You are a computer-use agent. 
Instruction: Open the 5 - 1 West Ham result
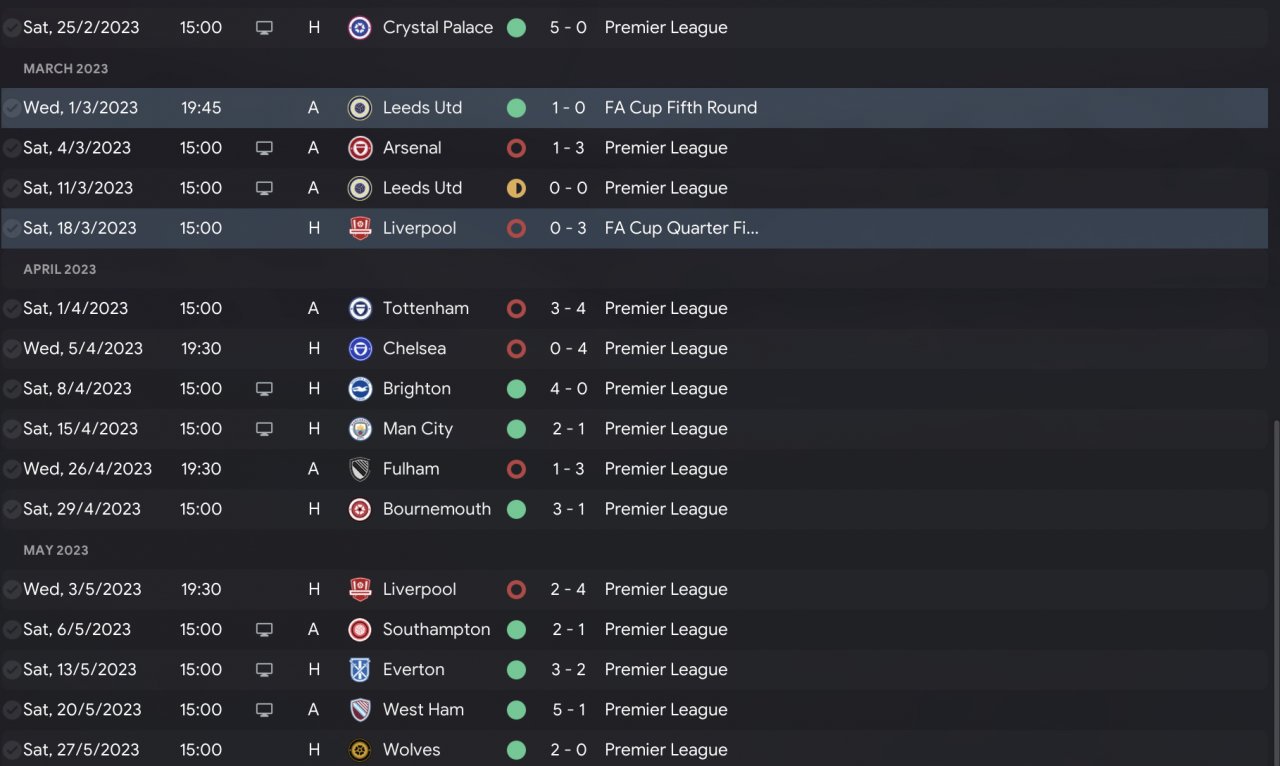pyautogui.click(x=568, y=710)
